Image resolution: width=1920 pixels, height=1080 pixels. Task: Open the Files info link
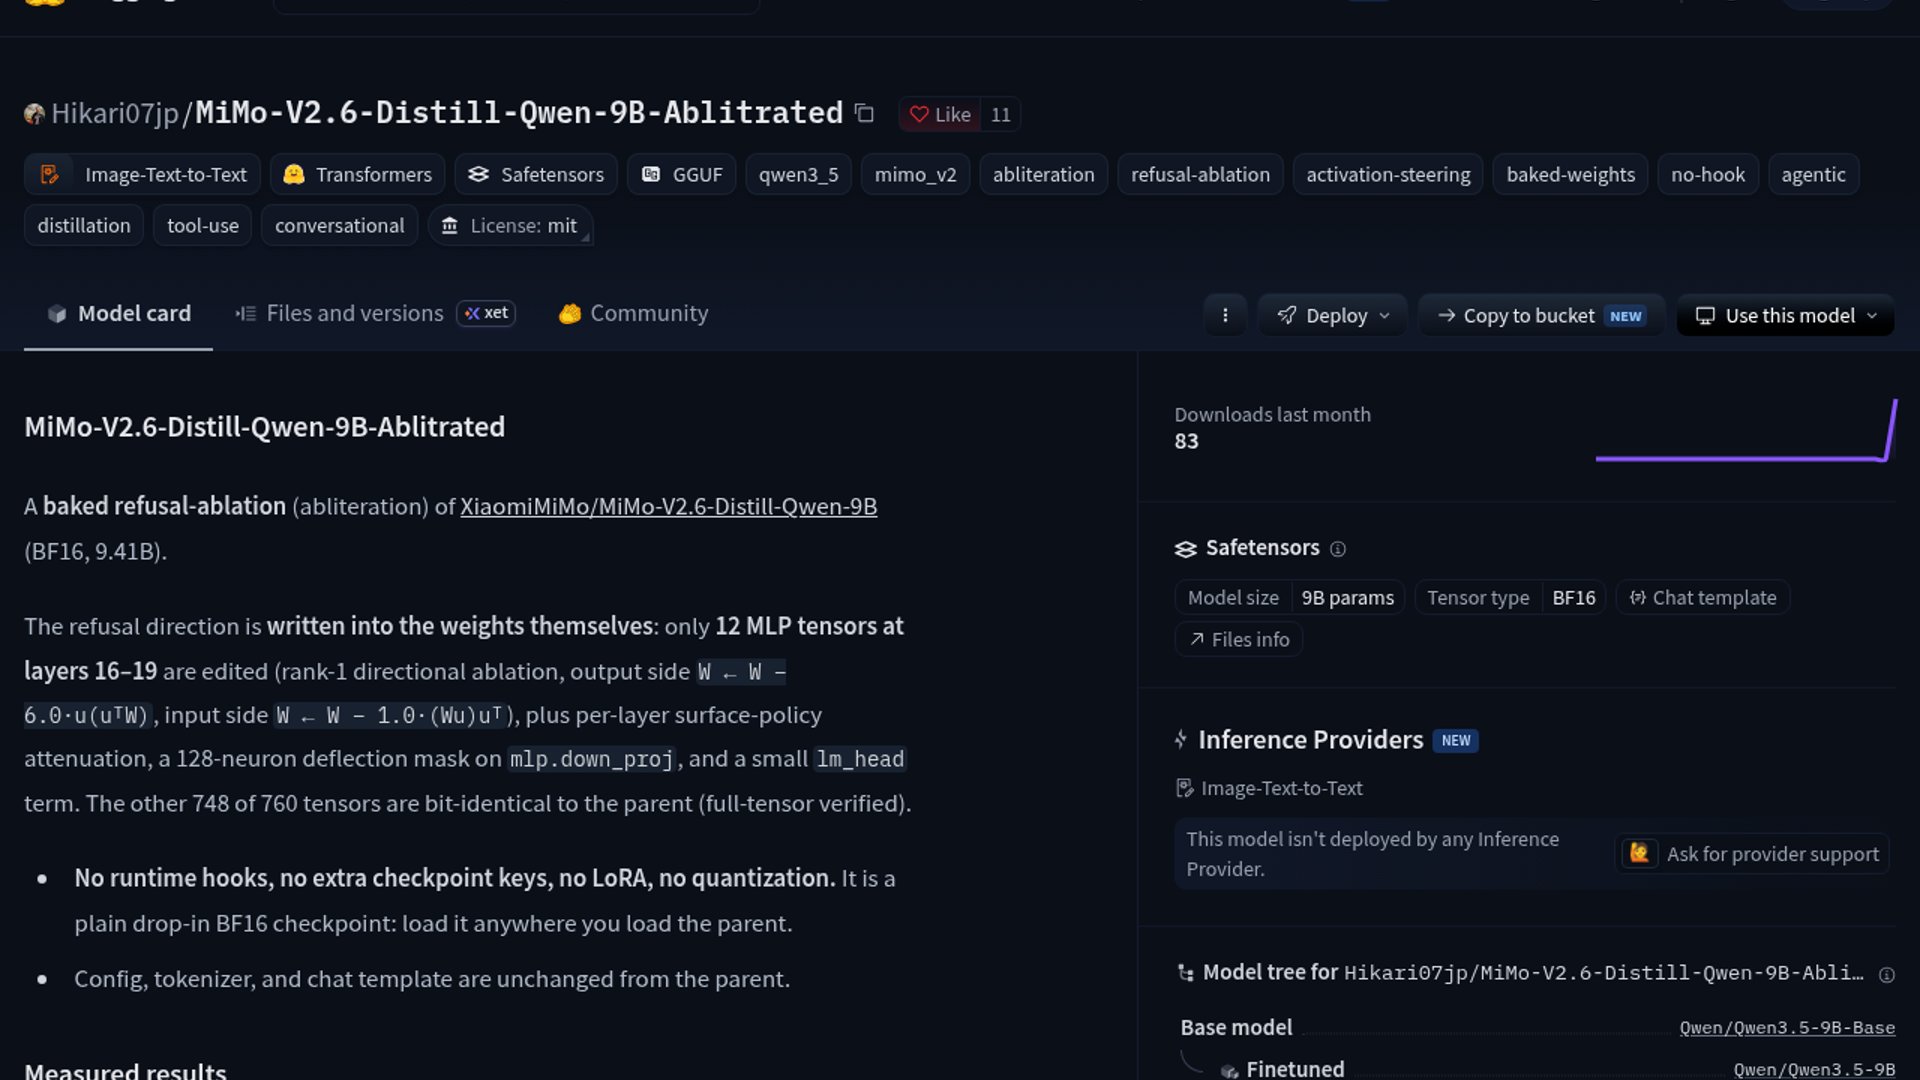[x=1238, y=640]
